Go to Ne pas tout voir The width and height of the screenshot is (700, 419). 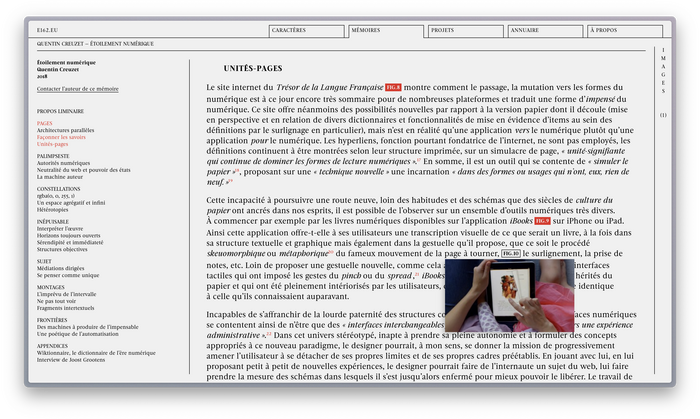point(56,301)
